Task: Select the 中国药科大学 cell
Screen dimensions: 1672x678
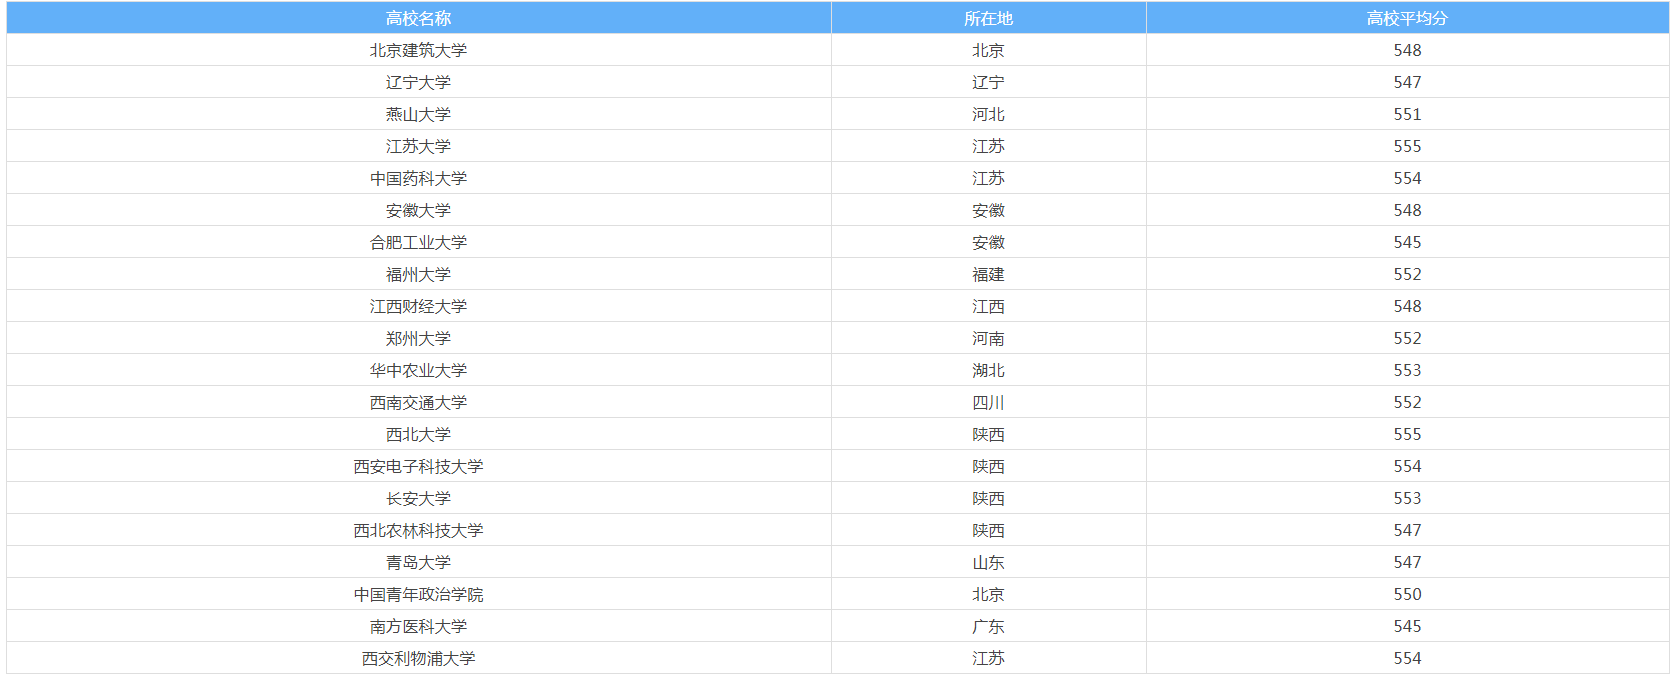Action: point(418,178)
